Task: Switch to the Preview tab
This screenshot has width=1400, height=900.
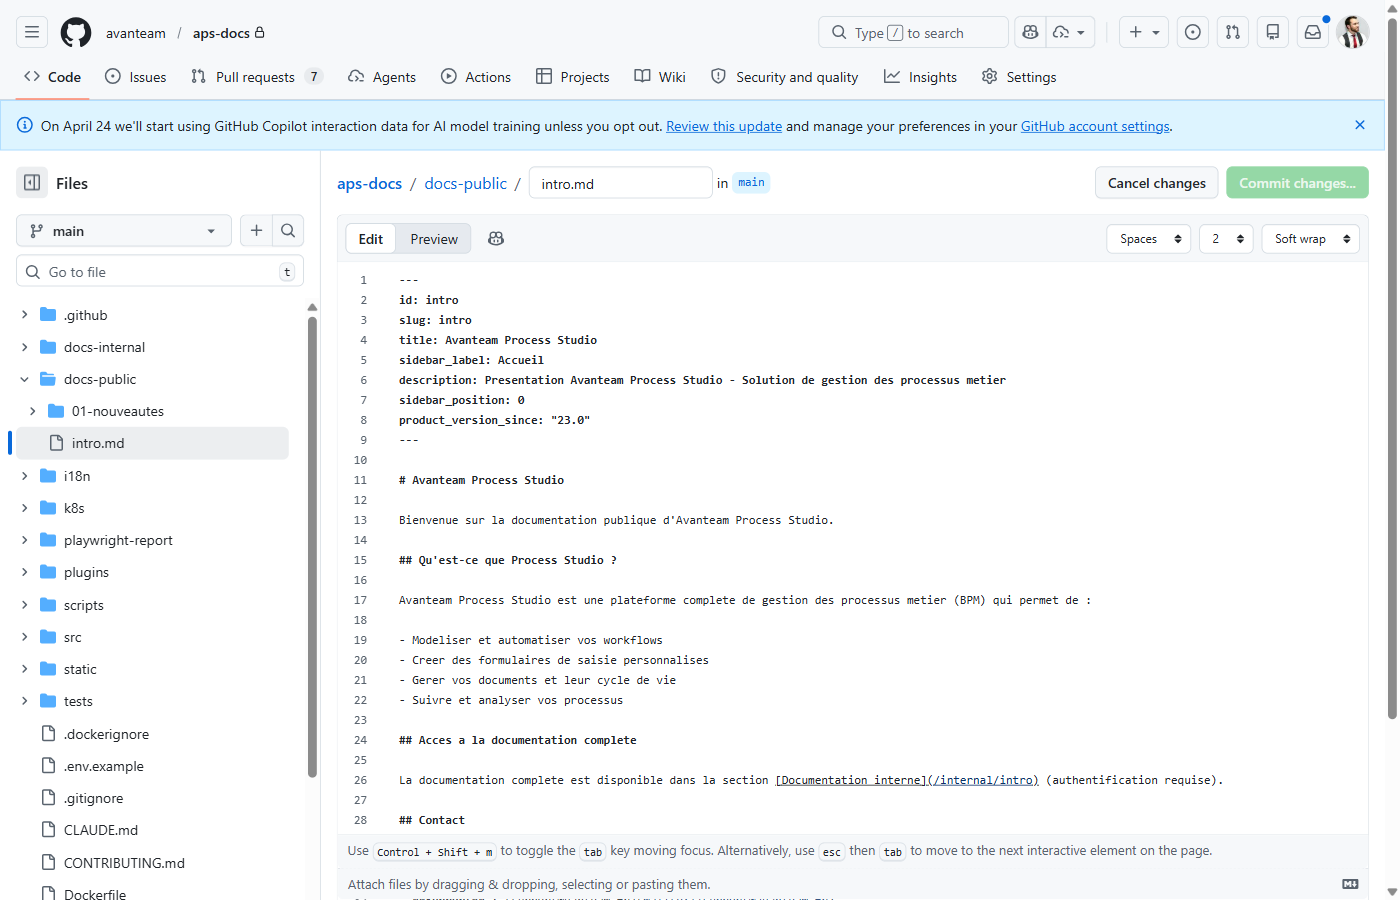Action: pyautogui.click(x=433, y=238)
